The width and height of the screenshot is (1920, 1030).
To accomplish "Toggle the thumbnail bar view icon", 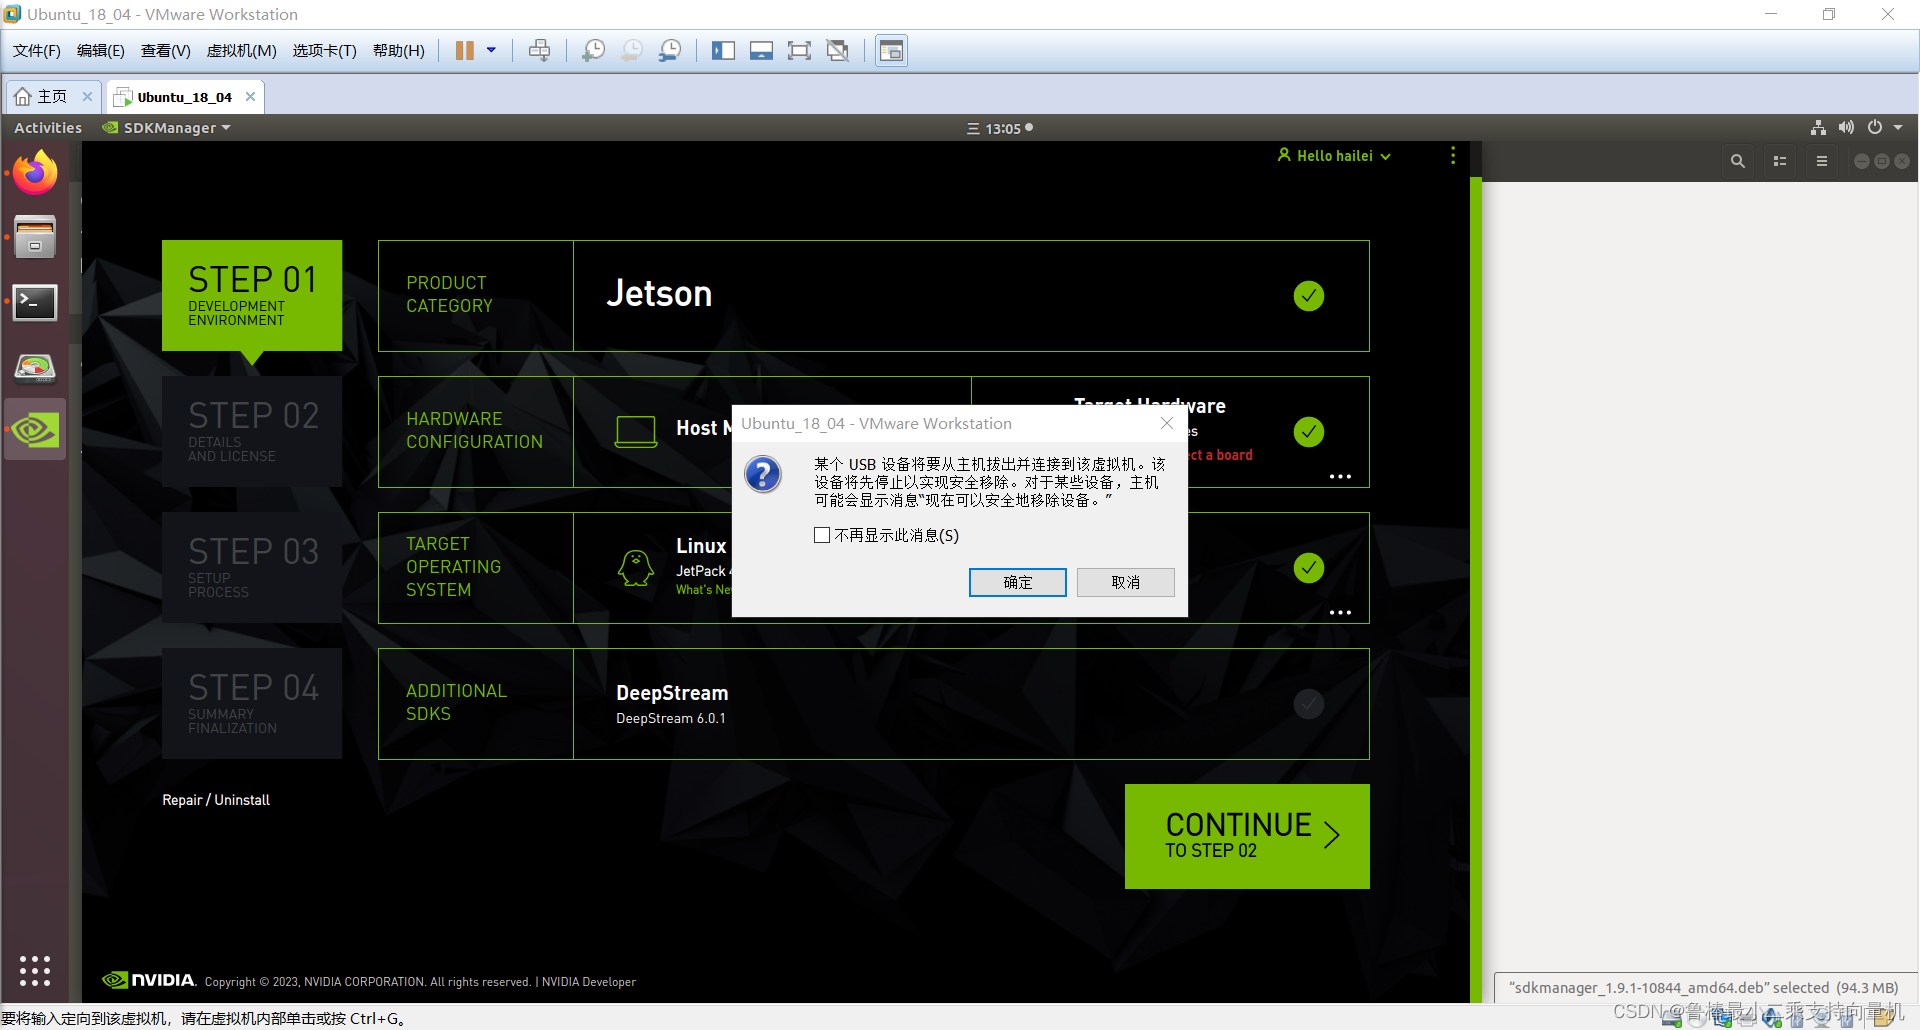I will pos(761,51).
